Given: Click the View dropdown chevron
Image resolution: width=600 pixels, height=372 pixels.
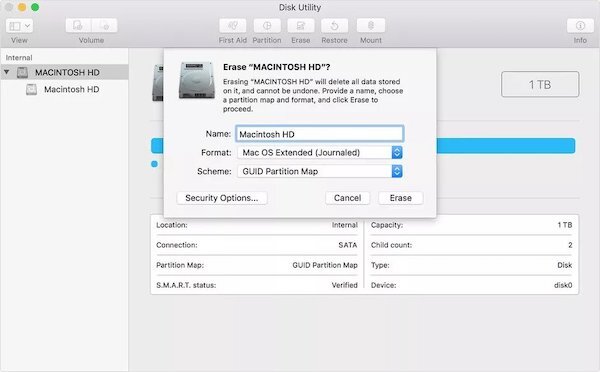Looking at the screenshot, I should coord(27,26).
